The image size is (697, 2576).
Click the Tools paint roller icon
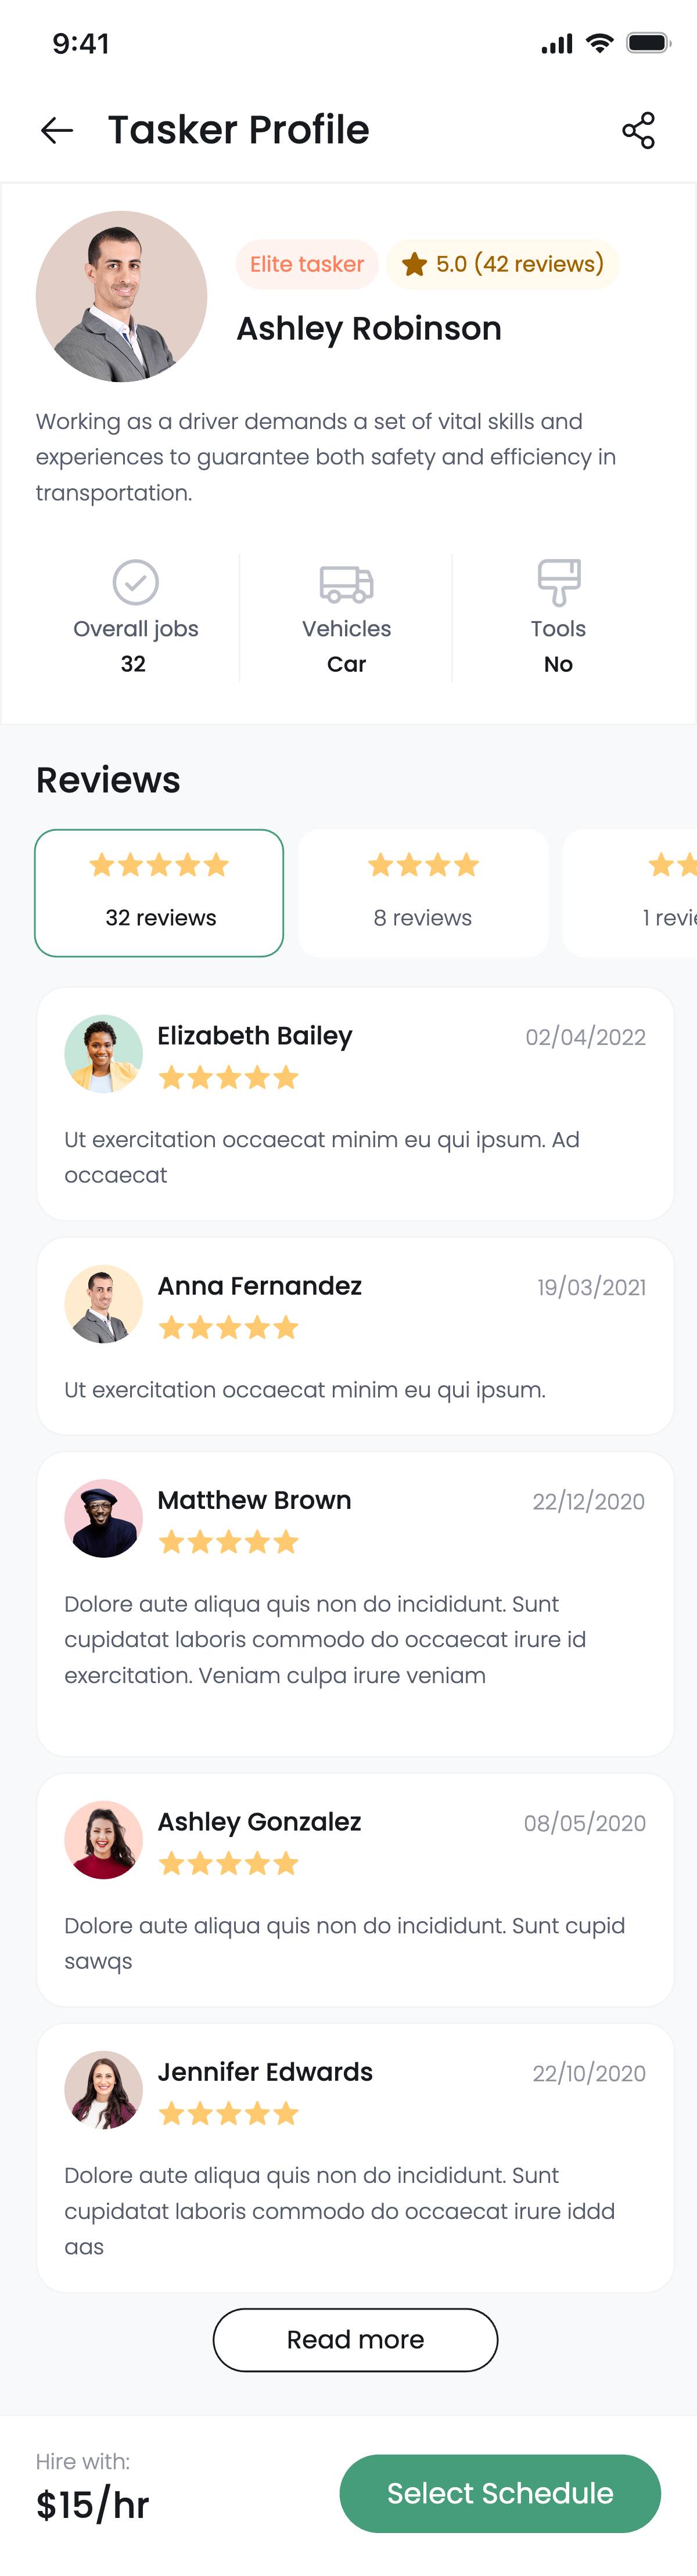pyautogui.click(x=558, y=582)
